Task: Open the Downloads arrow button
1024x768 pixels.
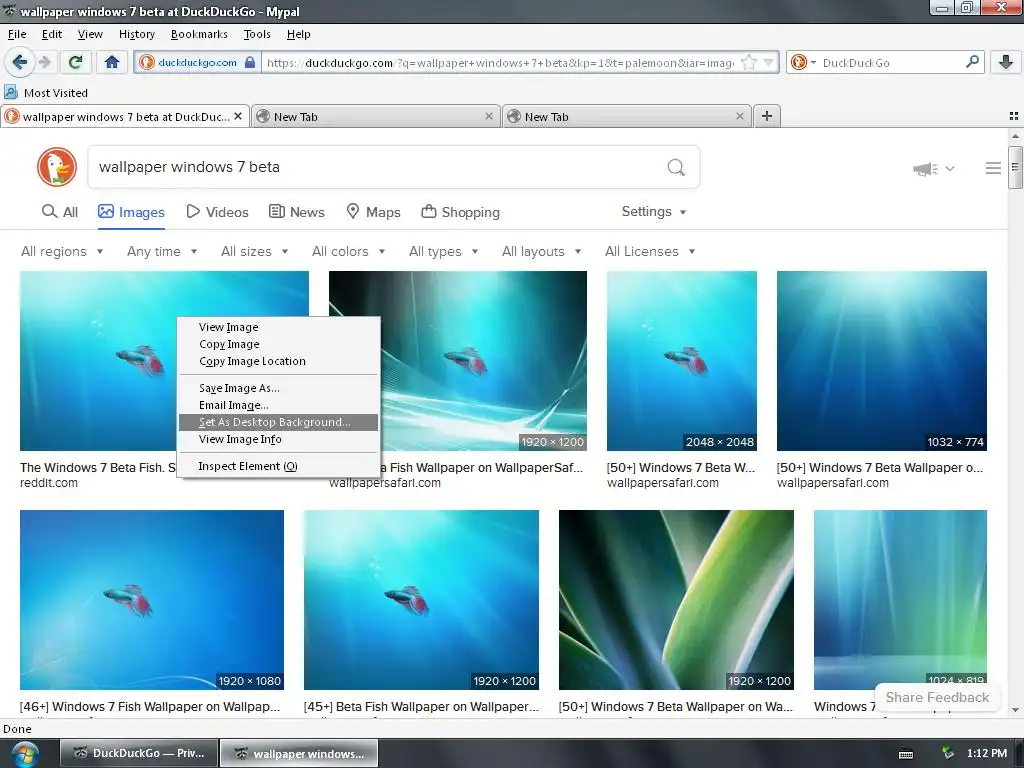Action: (1006, 62)
